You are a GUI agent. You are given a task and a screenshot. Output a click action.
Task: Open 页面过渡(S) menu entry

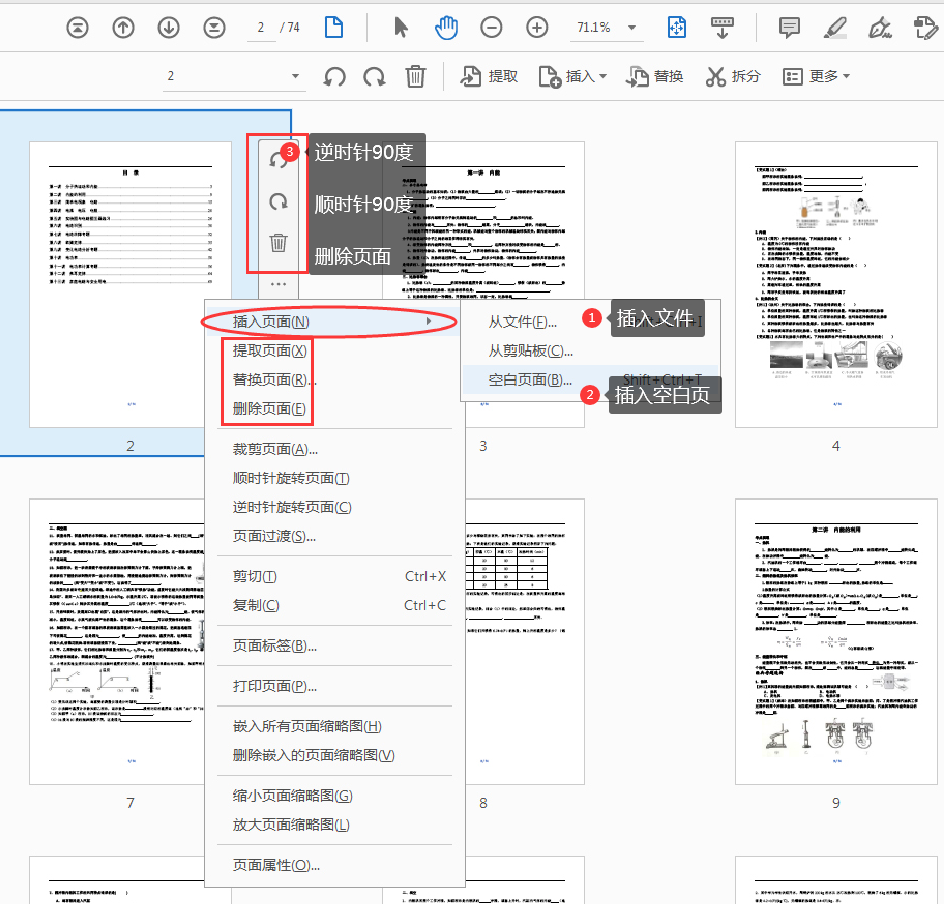[335, 536]
